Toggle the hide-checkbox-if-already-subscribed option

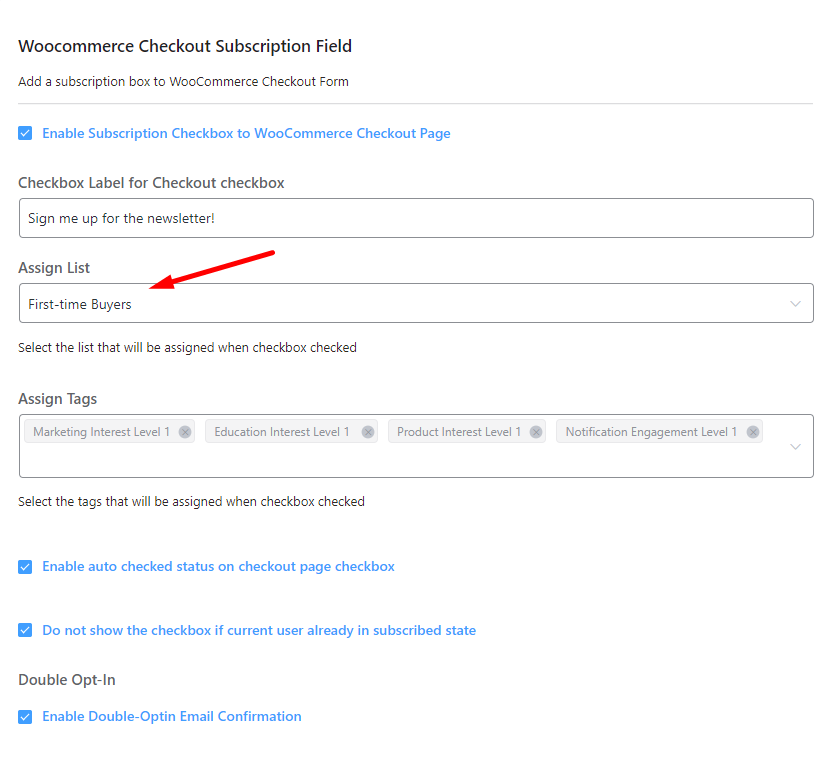[25, 631]
